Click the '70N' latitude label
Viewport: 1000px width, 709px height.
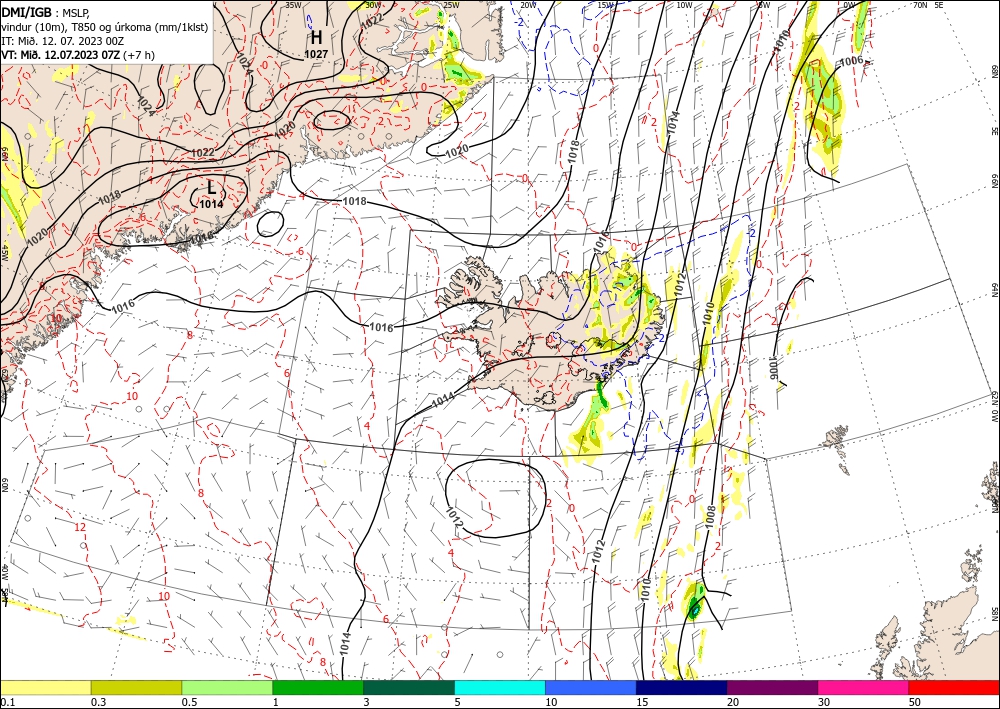pyautogui.click(x=920, y=5)
